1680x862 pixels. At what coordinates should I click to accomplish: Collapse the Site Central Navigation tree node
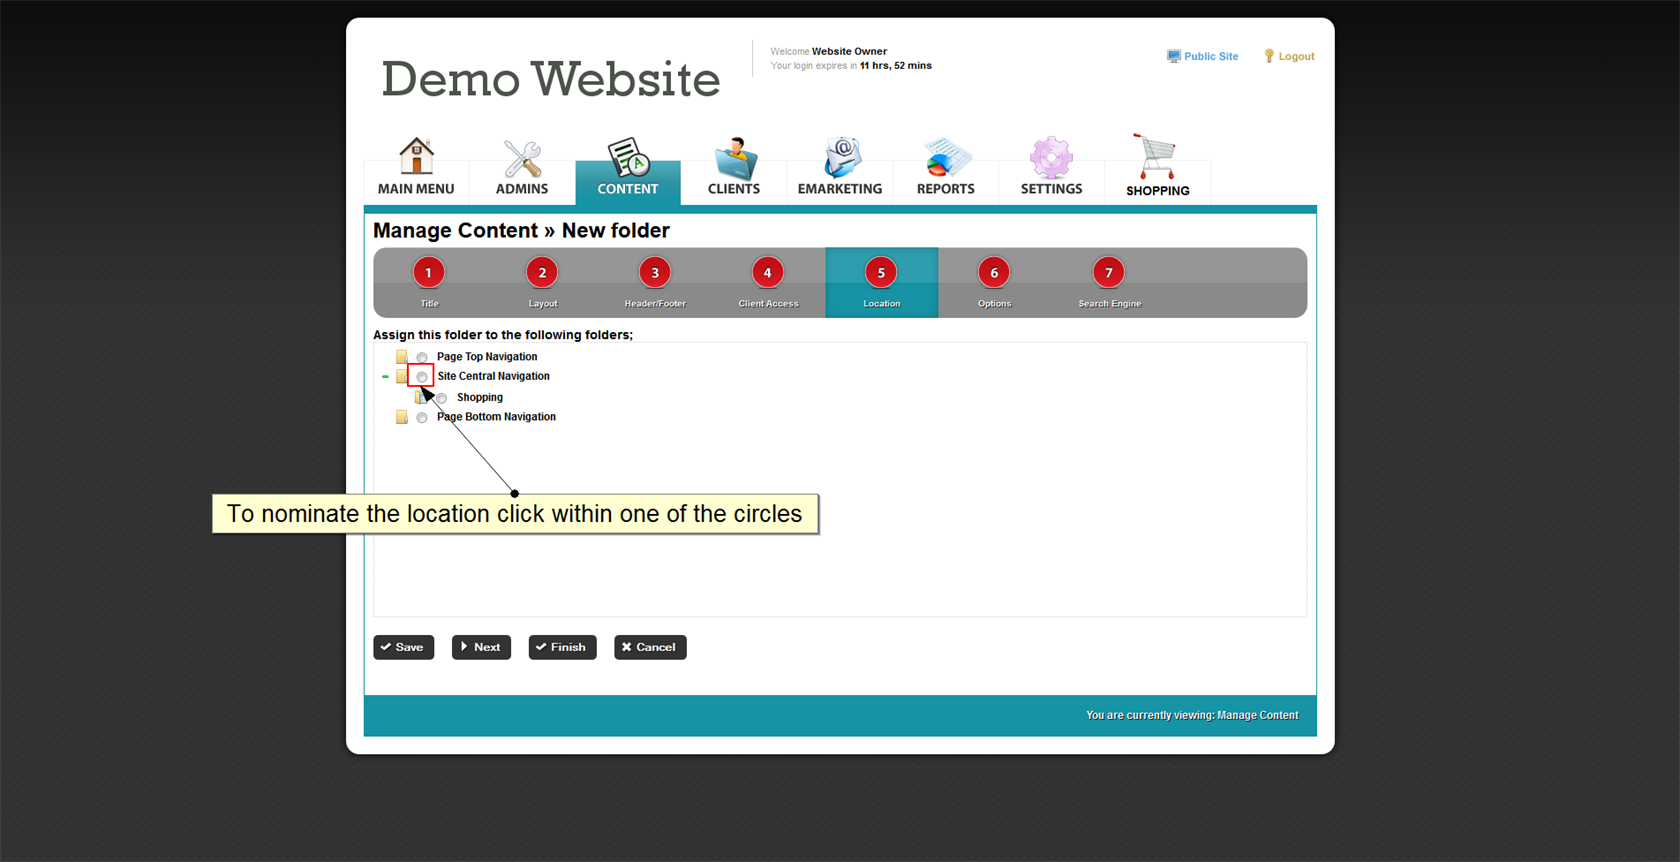pyautogui.click(x=385, y=377)
